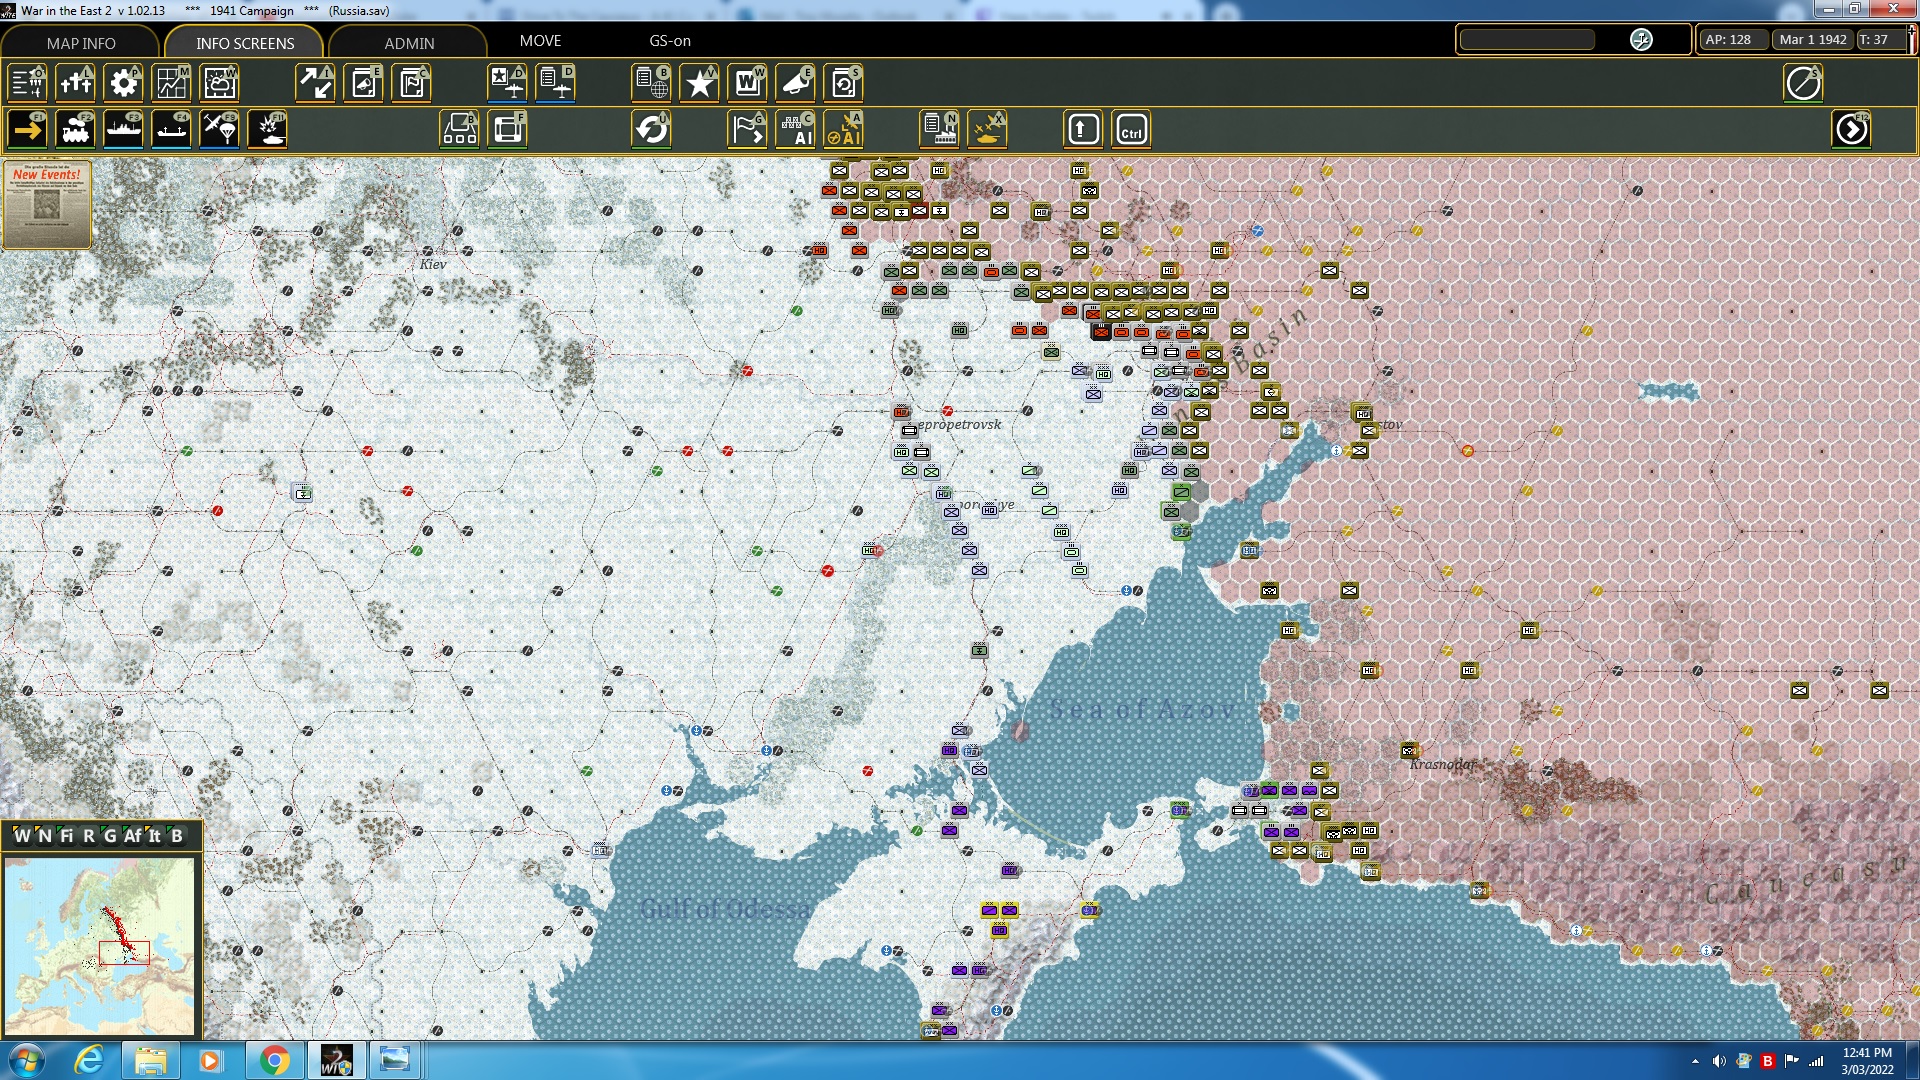Click the Krasnodar city label on map

pyautogui.click(x=1443, y=764)
